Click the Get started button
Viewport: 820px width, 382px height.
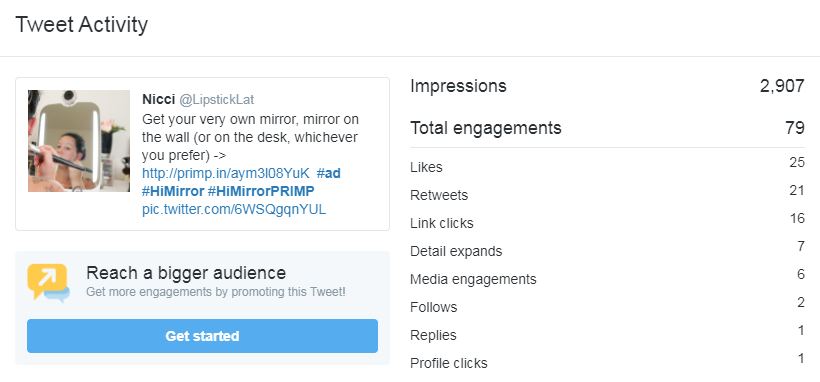(202, 336)
